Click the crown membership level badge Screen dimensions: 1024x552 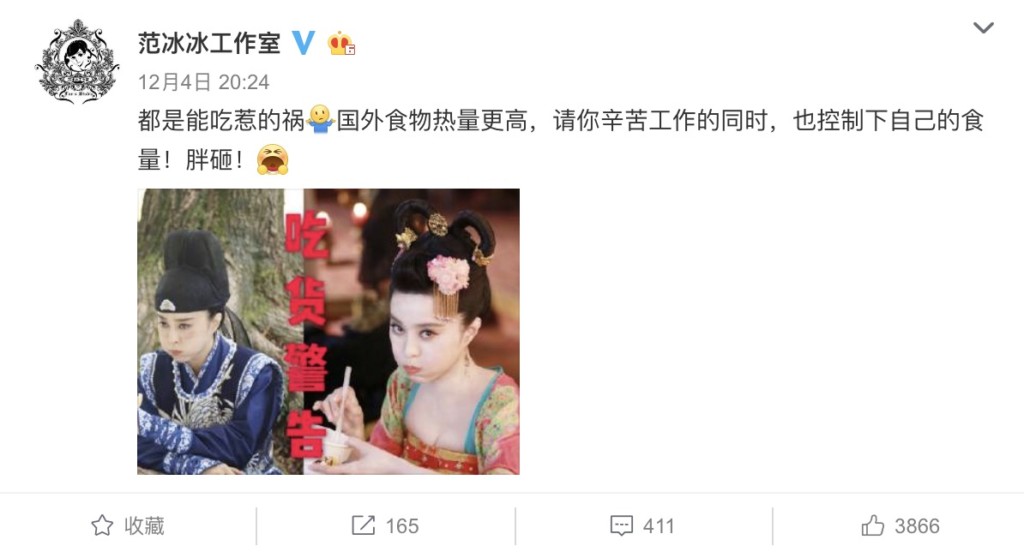tap(342, 44)
